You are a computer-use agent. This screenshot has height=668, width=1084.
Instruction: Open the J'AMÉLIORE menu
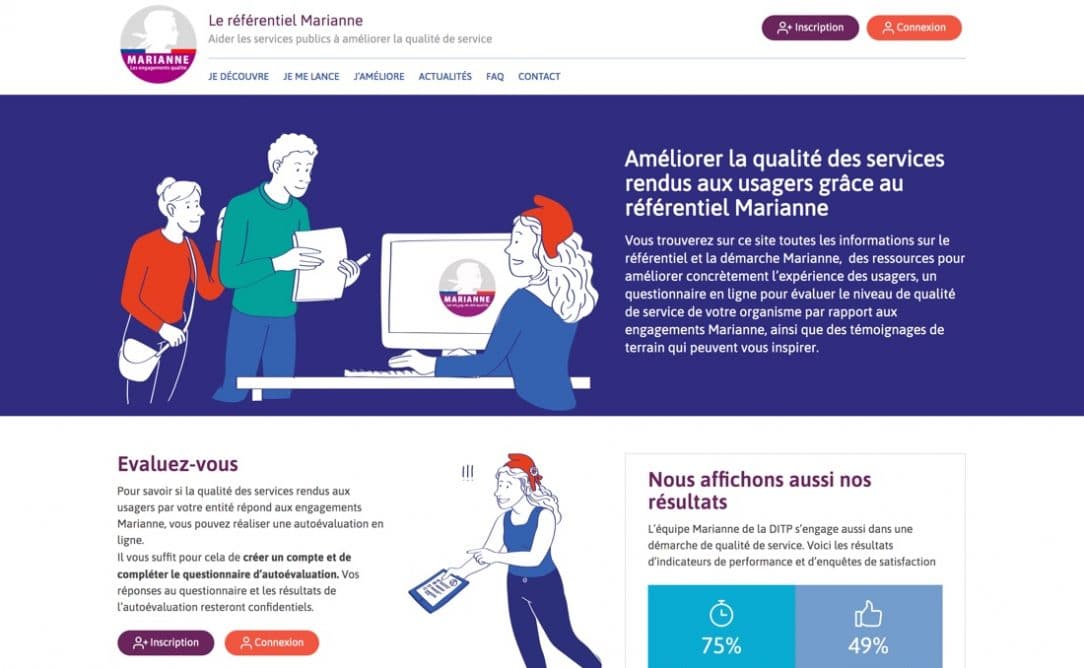click(x=379, y=77)
